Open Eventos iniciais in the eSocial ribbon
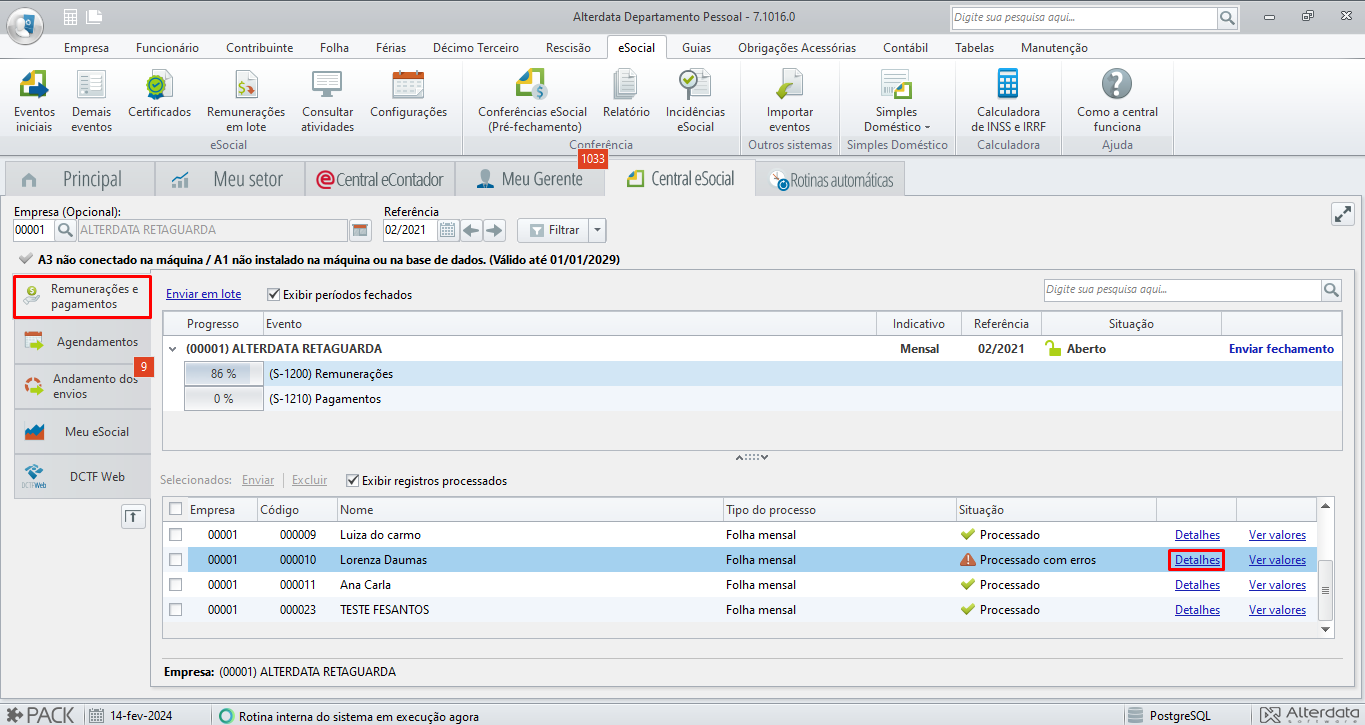 (x=34, y=101)
